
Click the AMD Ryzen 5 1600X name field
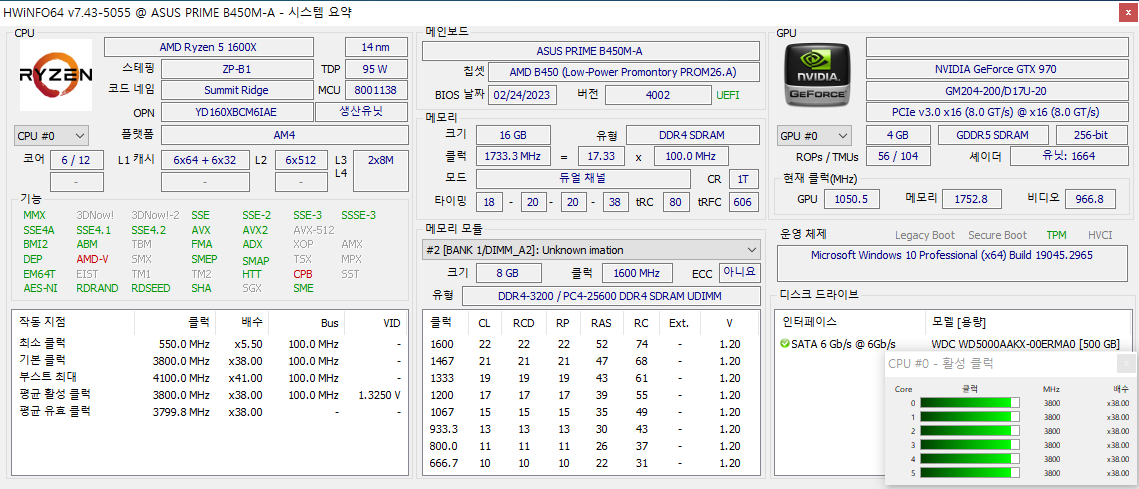pos(209,47)
